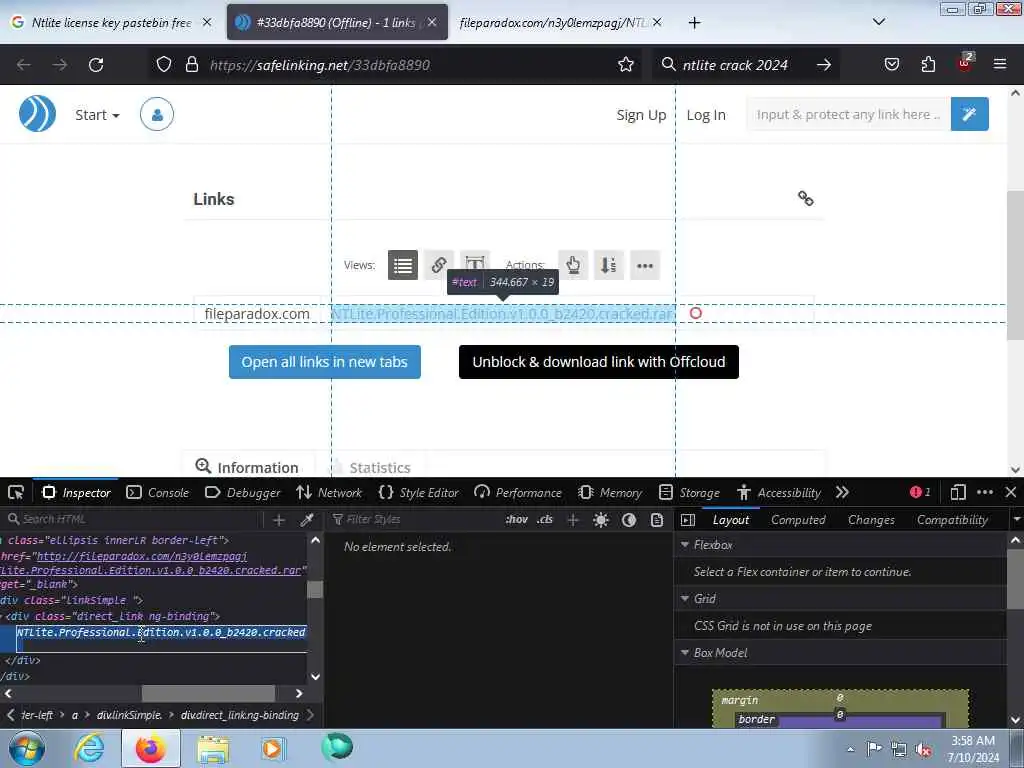Focus the Filter Styles field

coord(413,519)
